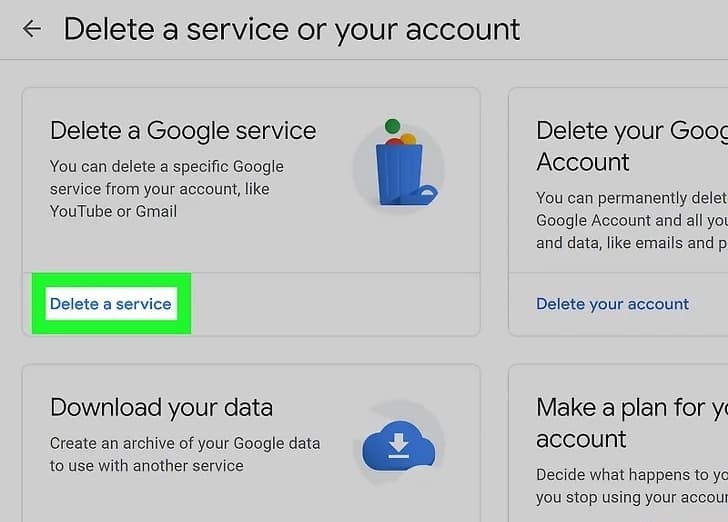The image size is (728, 522).
Task: Click the Download your data card
Action: (251, 444)
